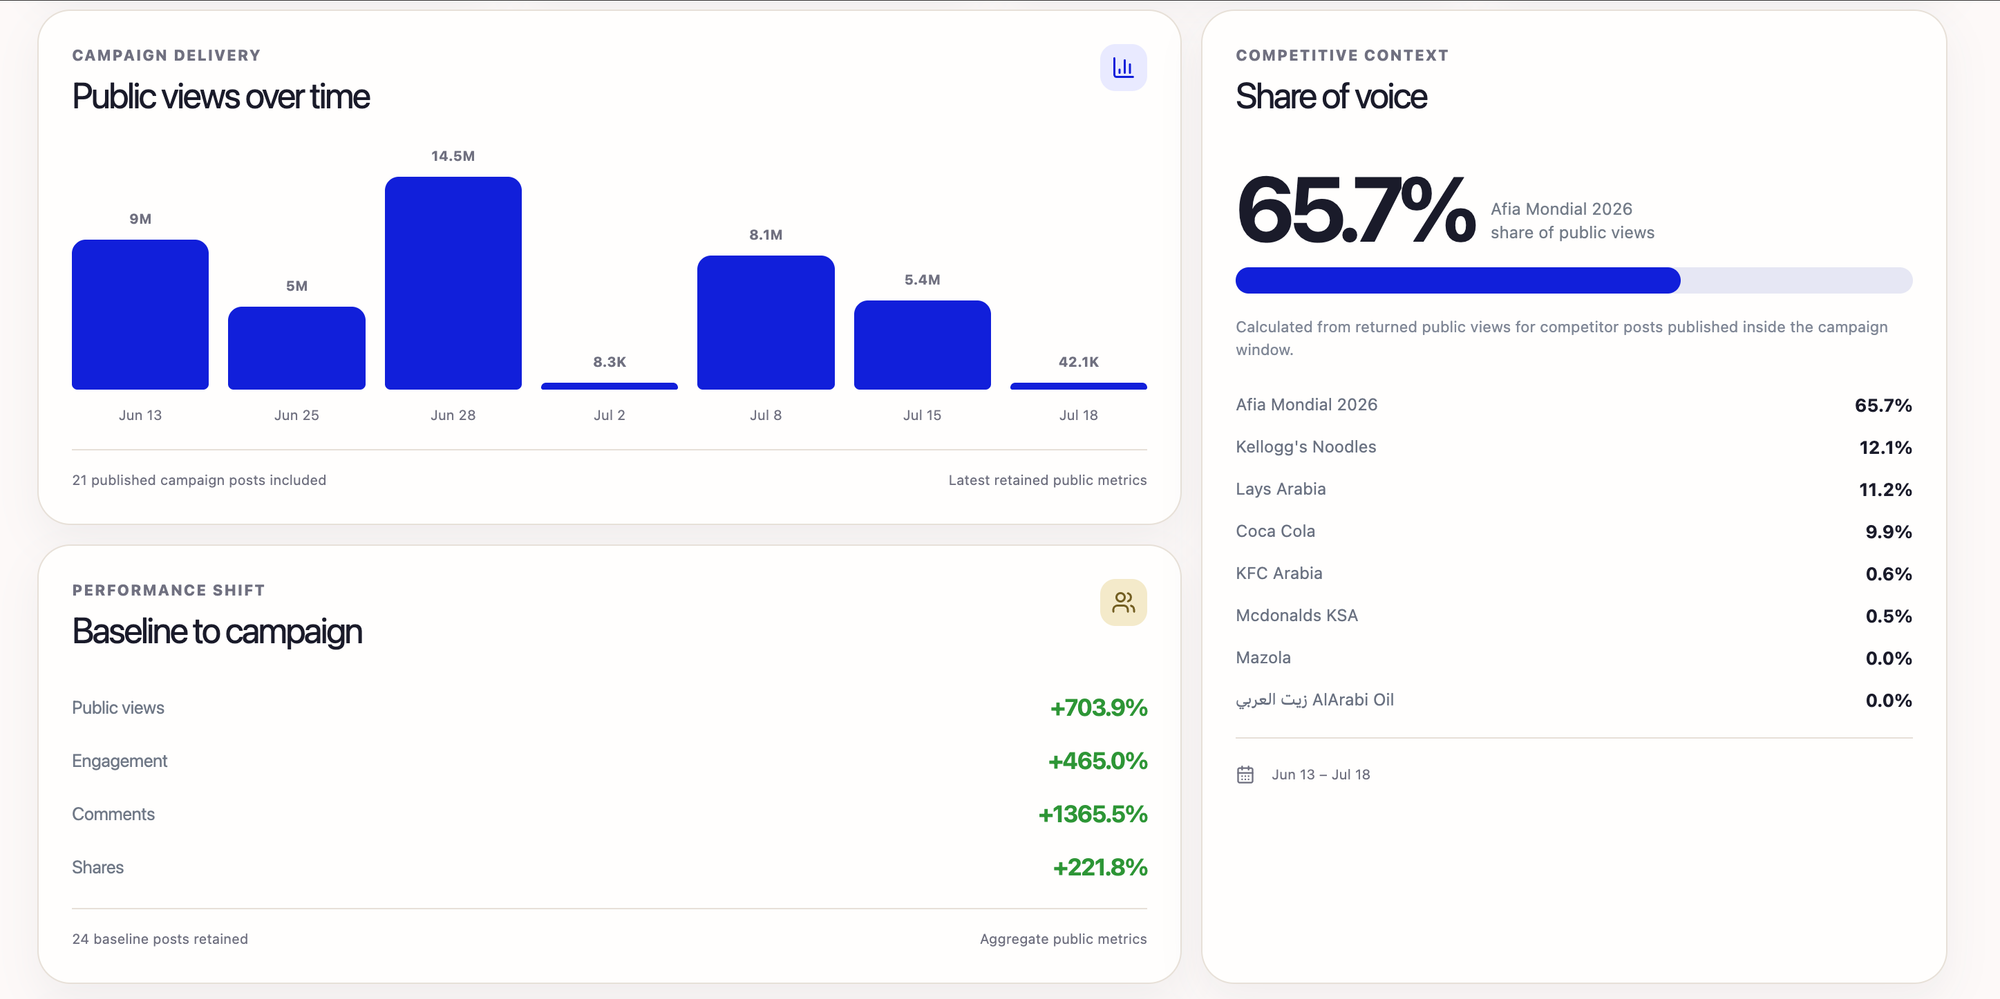Click the 9M value label
2000x999 pixels.
tap(140, 219)
